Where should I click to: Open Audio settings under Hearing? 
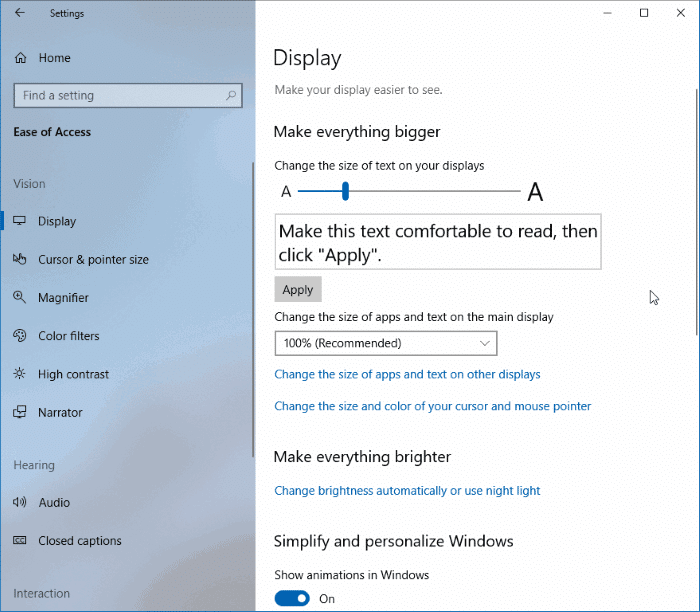click(54, 503)
